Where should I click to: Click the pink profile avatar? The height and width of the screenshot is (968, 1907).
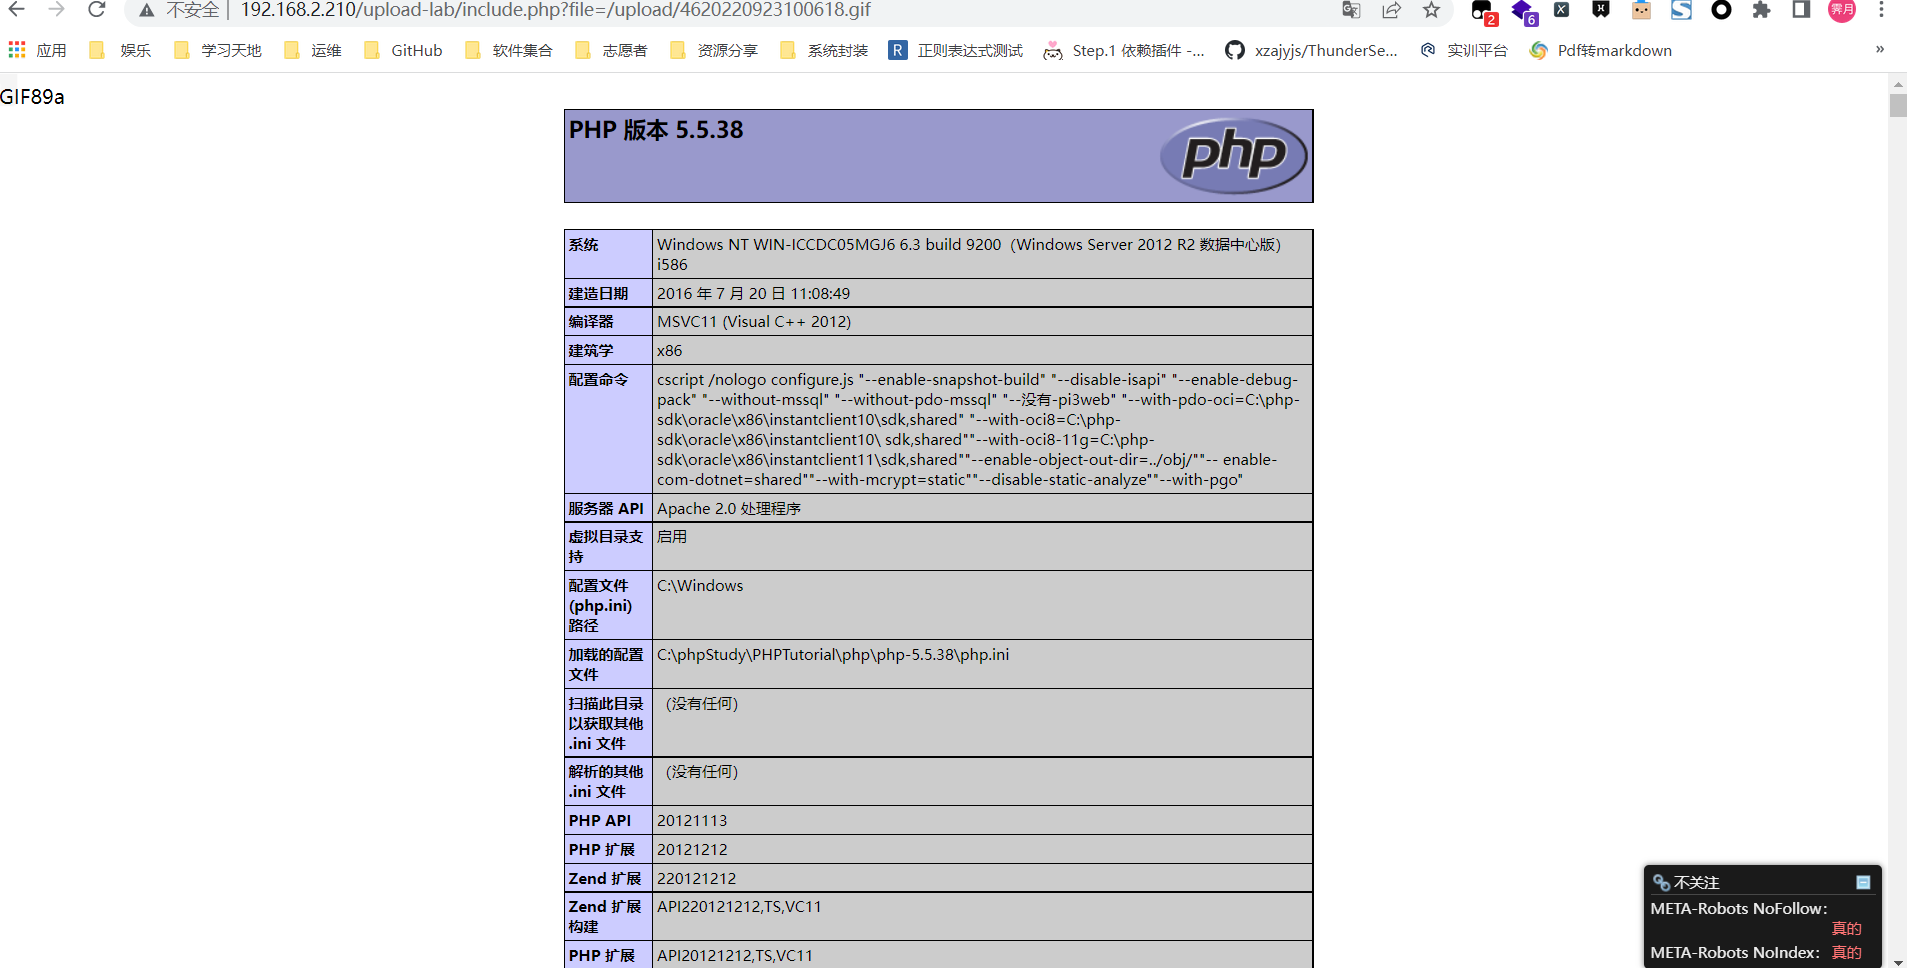tap(1841, 10)
